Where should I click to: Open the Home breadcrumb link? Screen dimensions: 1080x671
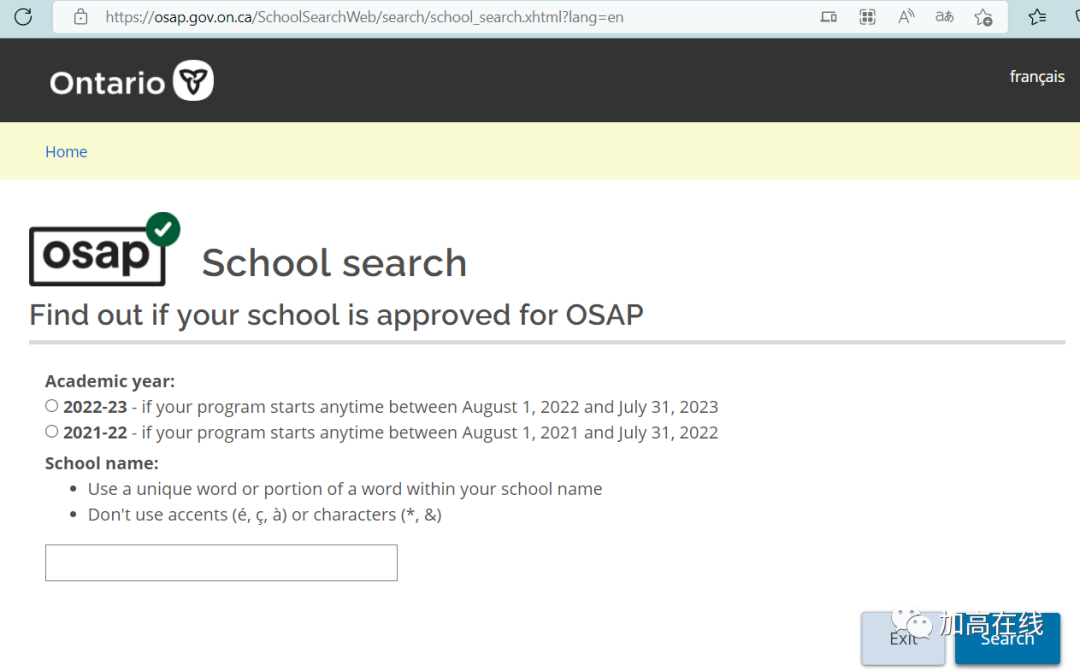[66, 151]
